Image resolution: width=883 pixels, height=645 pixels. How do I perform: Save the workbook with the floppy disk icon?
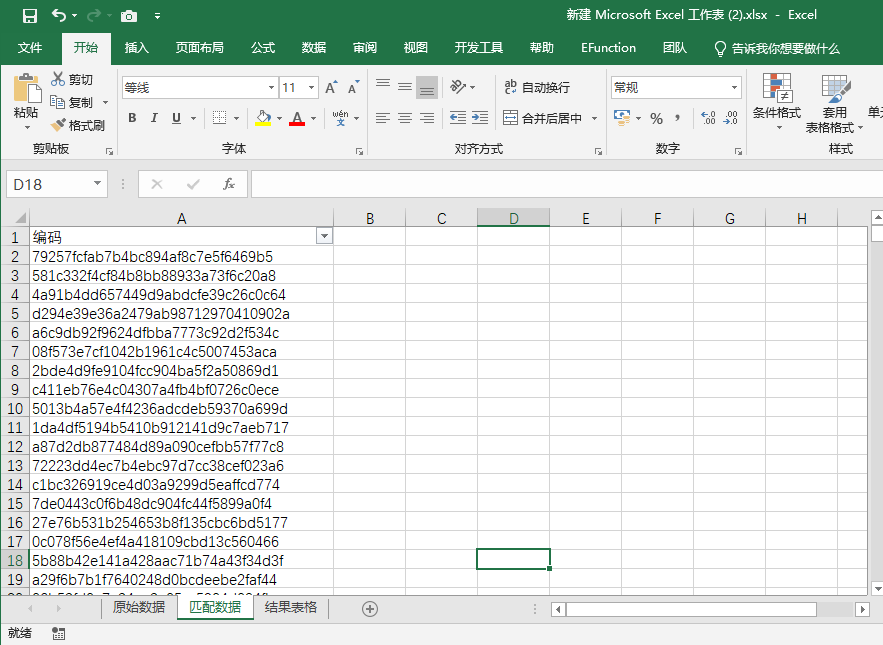click(x=29, y=16)
